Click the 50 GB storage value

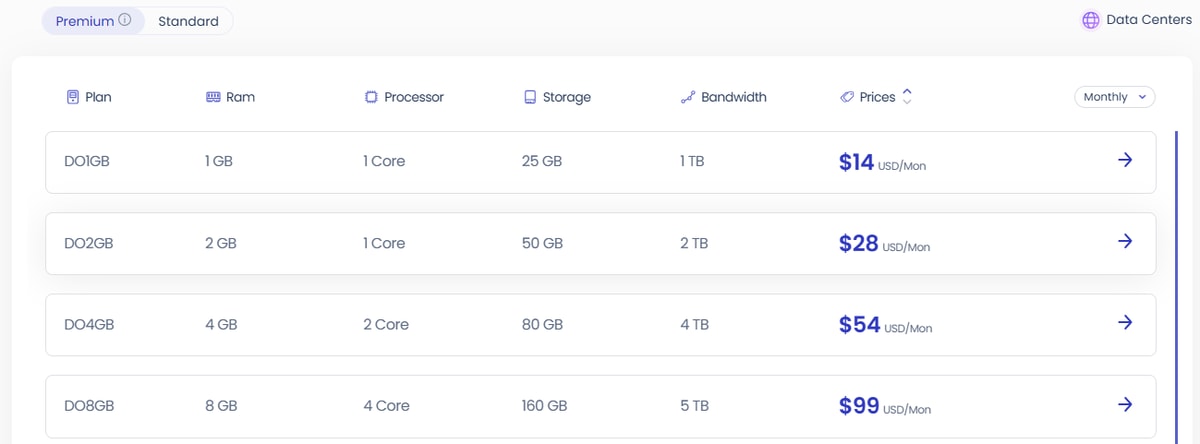tap(543, 243)
